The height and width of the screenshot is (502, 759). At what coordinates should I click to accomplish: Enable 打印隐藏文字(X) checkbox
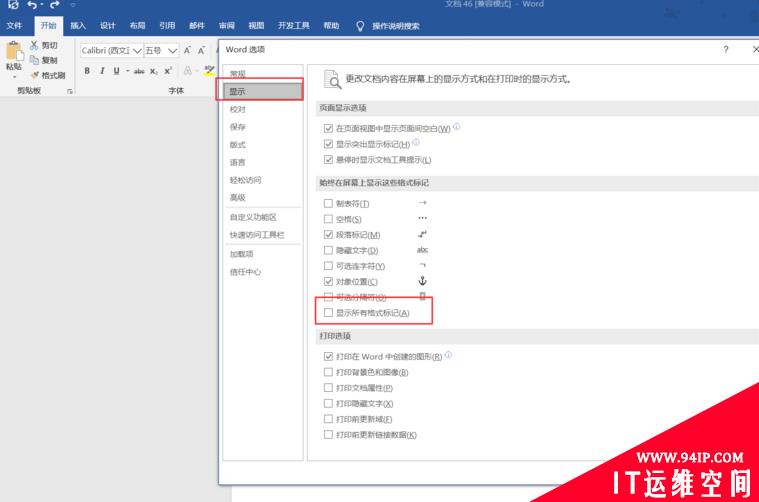[x=328, y=403]
